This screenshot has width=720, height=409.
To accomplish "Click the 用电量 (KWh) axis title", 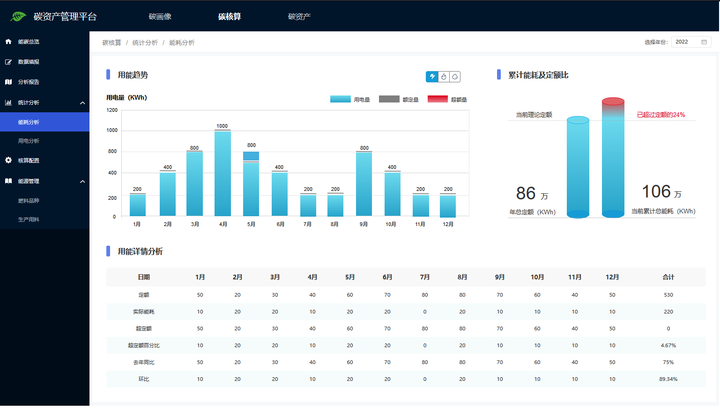I will [x=127, y=98].
